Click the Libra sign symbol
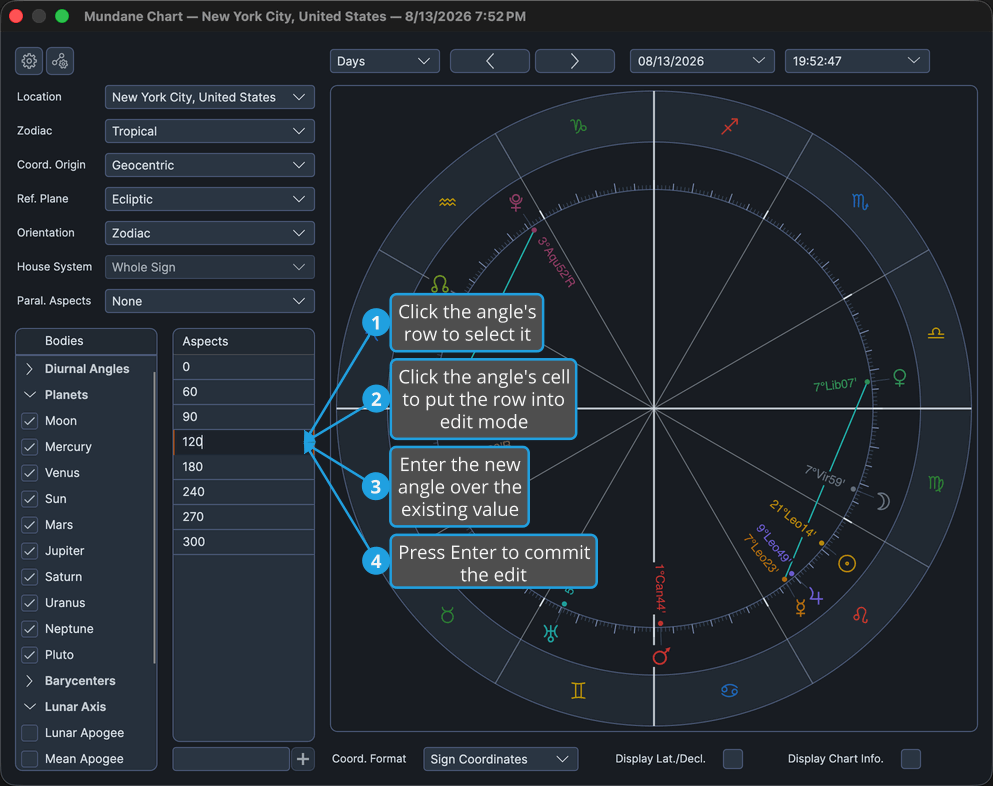The height and width of the screenshot is (786, 993). pos(936,333)
